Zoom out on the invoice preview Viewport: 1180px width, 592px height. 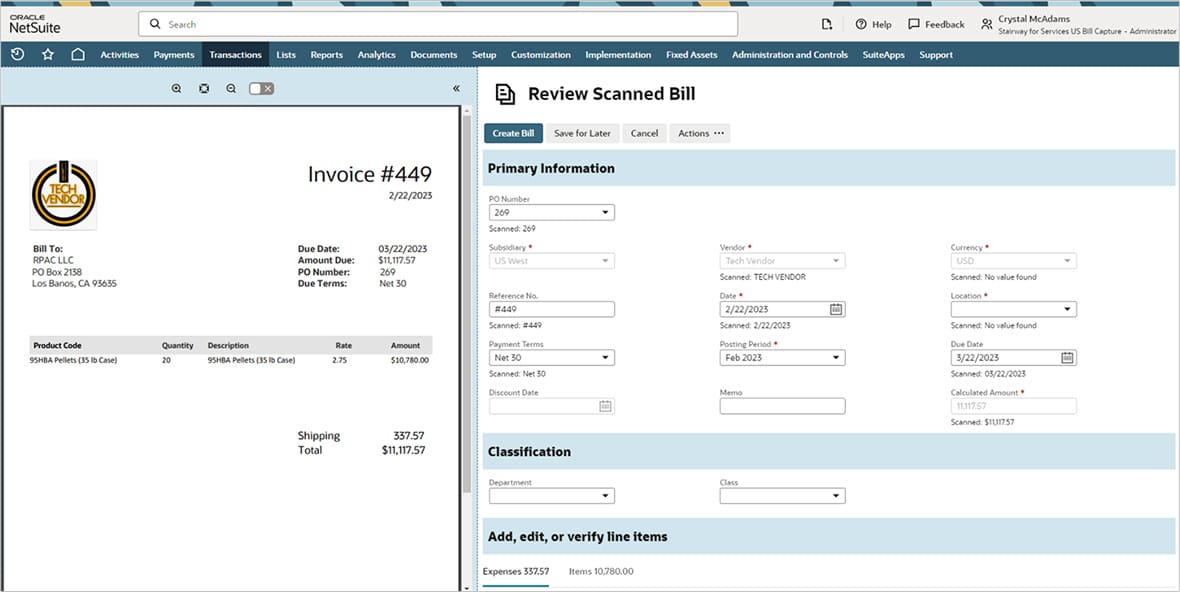point(231,88)
